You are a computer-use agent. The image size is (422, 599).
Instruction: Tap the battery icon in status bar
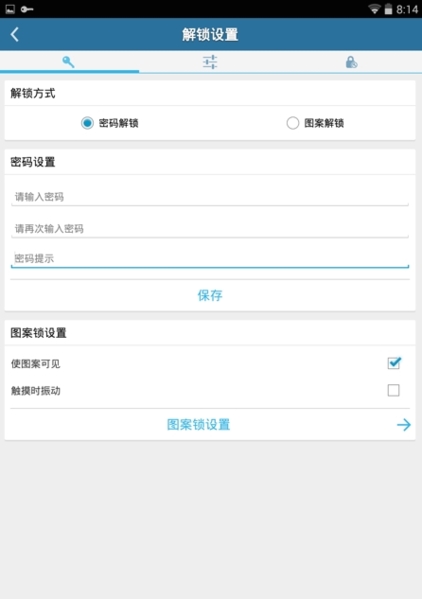click(388, 9)
